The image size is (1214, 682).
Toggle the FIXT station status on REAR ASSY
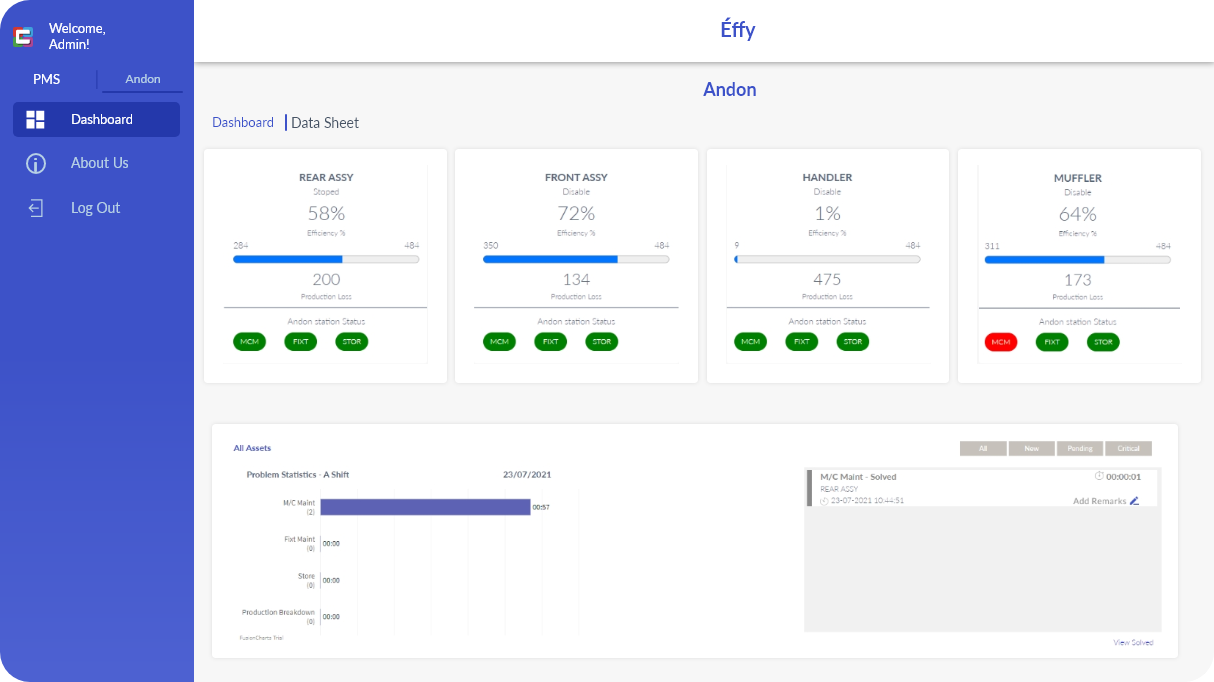click(x=300, y=341)
